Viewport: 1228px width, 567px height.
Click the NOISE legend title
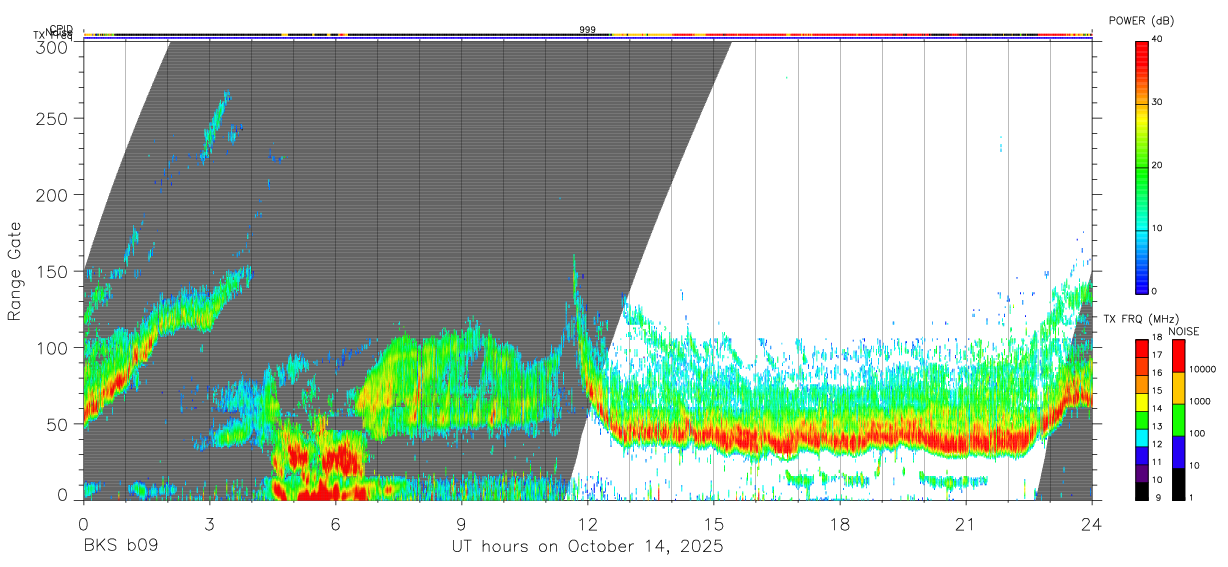(x=1185, y=331)
